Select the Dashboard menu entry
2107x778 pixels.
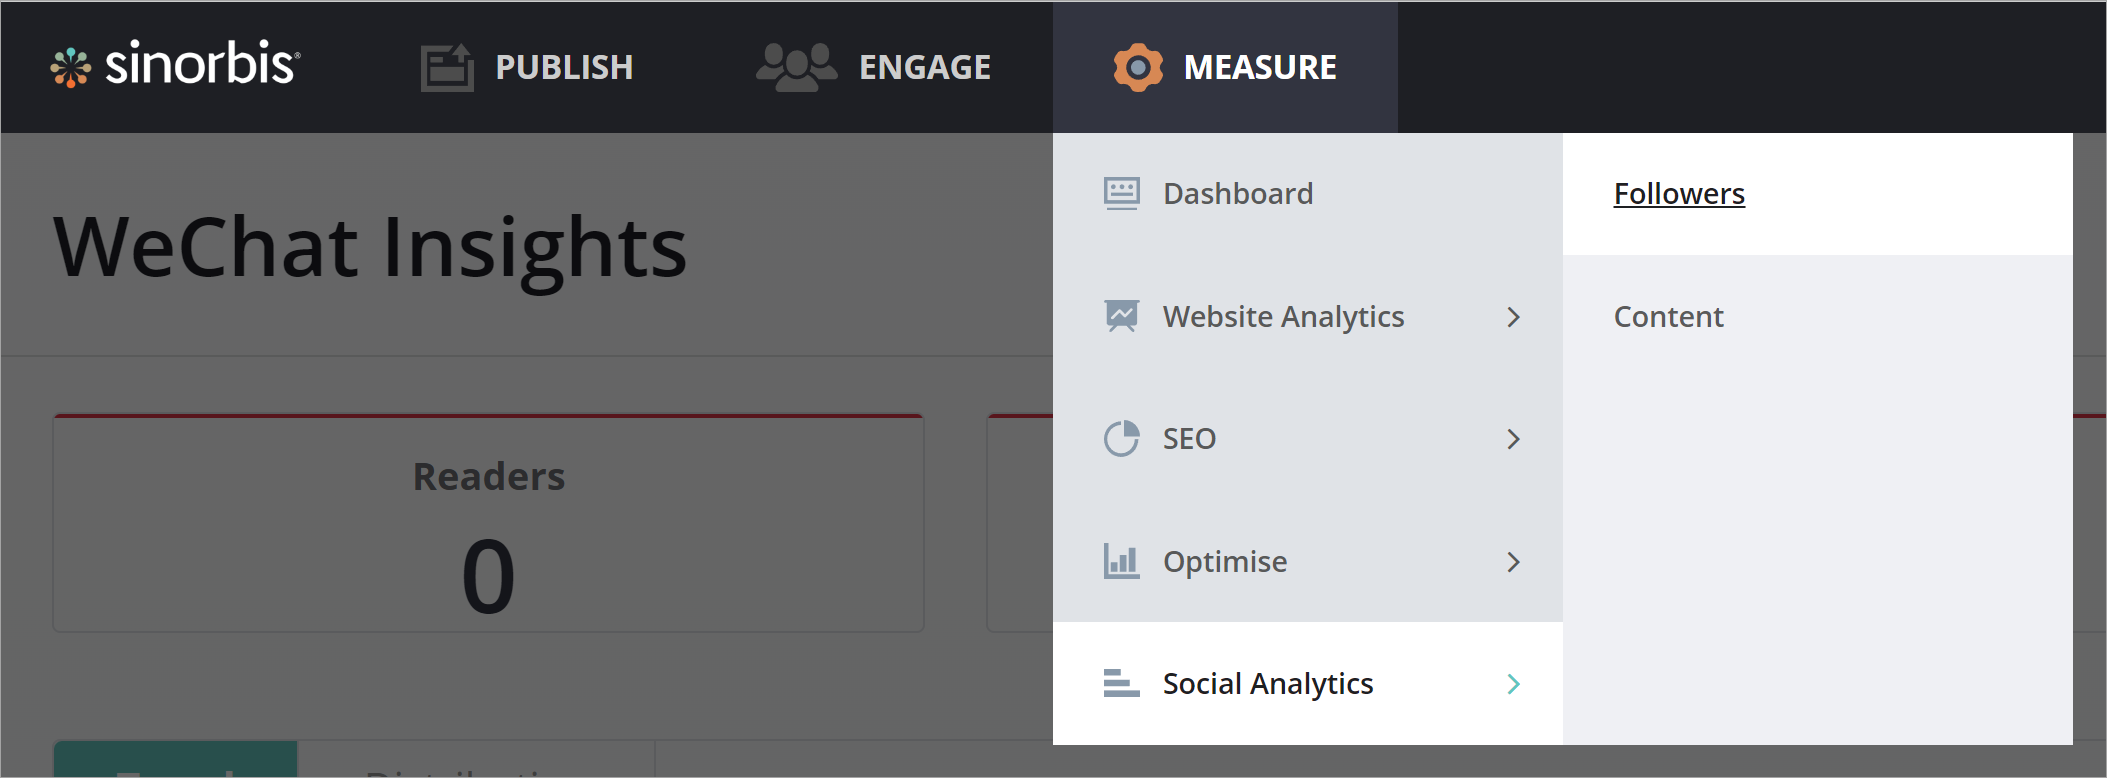coord(1238,193)
